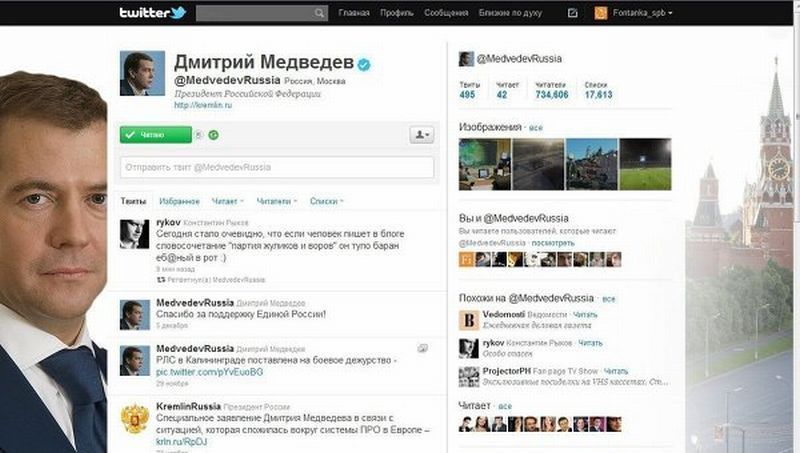The image size is (800, 453).
Task: Click avatar on Спасибо за поддержку tweet
Action: pyautogui.click(x=135, y=315)
